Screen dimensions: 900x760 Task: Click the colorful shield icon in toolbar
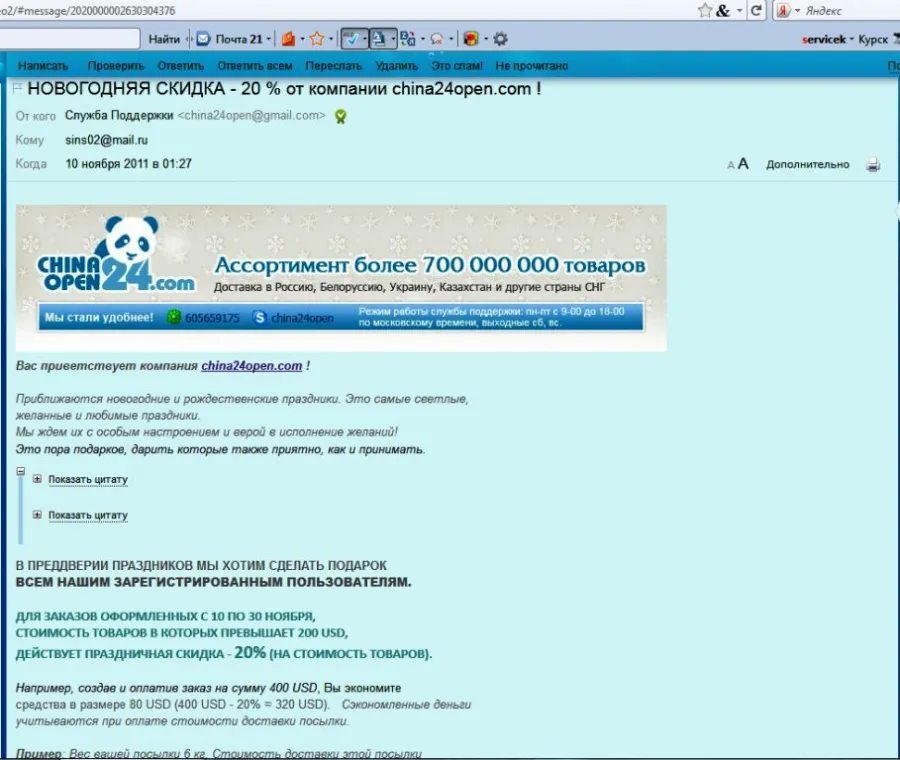click(x=471, y=39)
